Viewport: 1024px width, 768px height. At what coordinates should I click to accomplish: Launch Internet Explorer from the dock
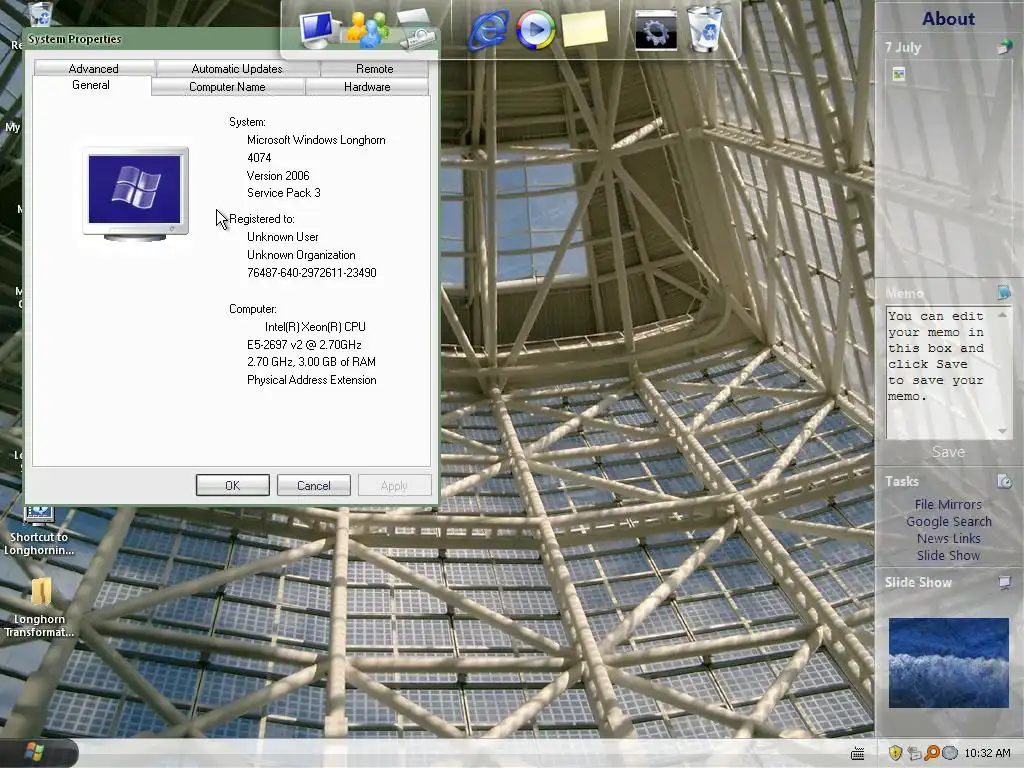[489, 29]
